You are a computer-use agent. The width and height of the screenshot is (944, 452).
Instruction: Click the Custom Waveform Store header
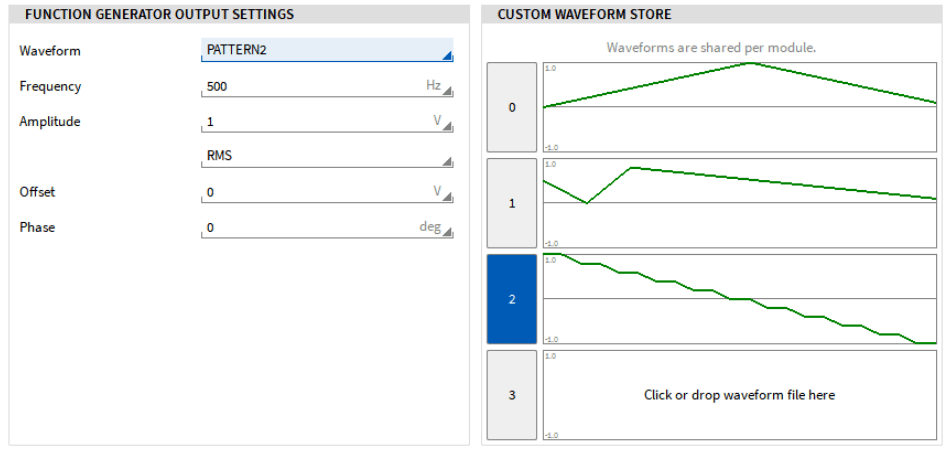click(x=584, y=15)
